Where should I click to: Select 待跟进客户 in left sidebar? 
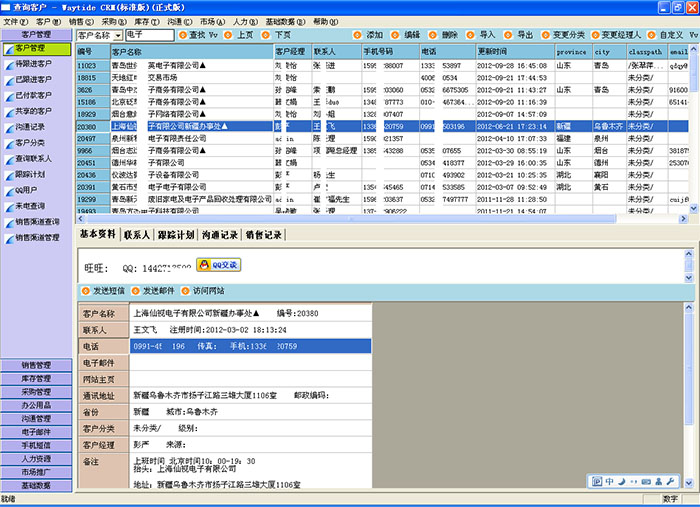coord(36,63)
